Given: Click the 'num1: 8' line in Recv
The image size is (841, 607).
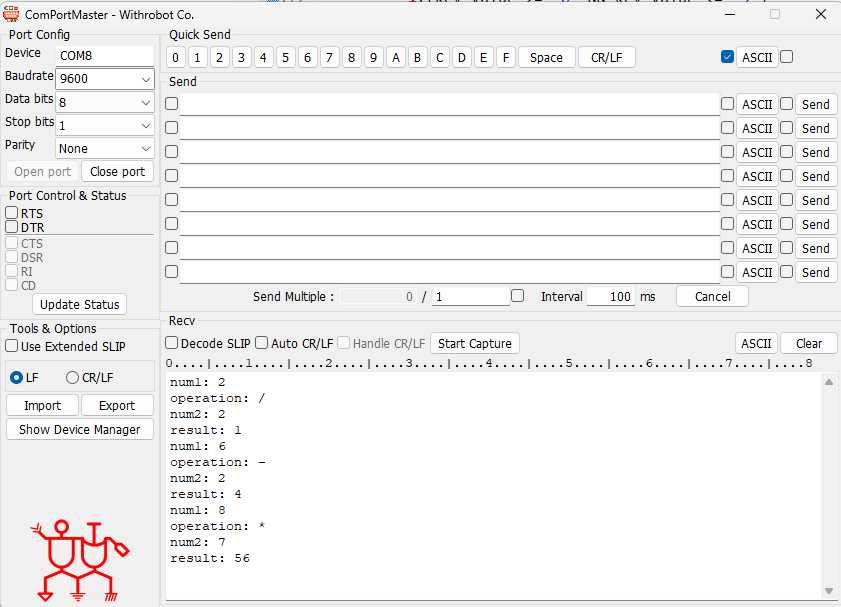Looking at the screenshot, I should pos(197,510).
